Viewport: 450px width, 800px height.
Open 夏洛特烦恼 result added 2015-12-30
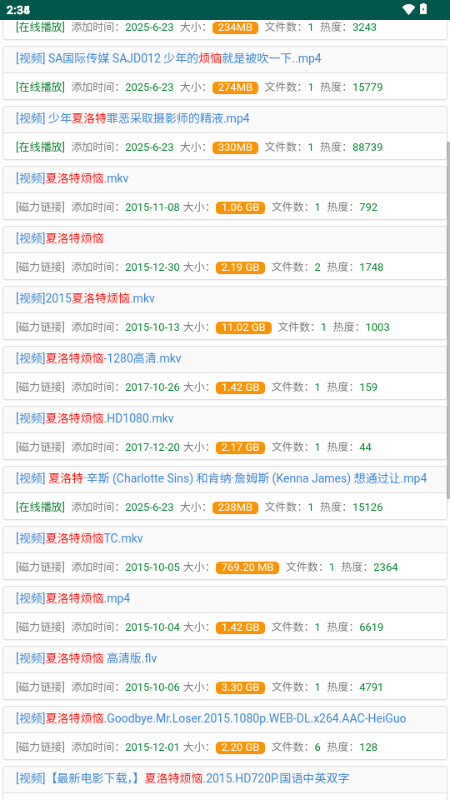pyautogui.click(x=60, y=238)
